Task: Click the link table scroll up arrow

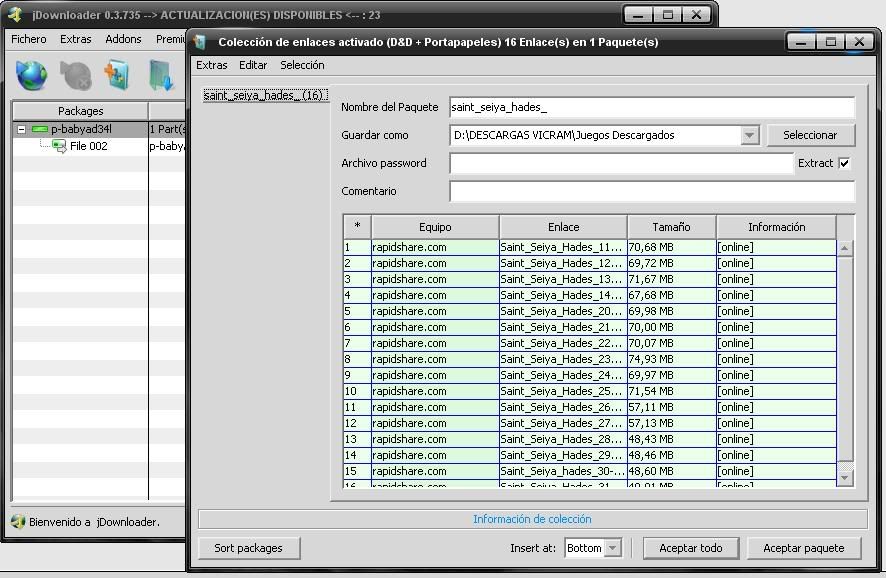Action: coord(844,247)
